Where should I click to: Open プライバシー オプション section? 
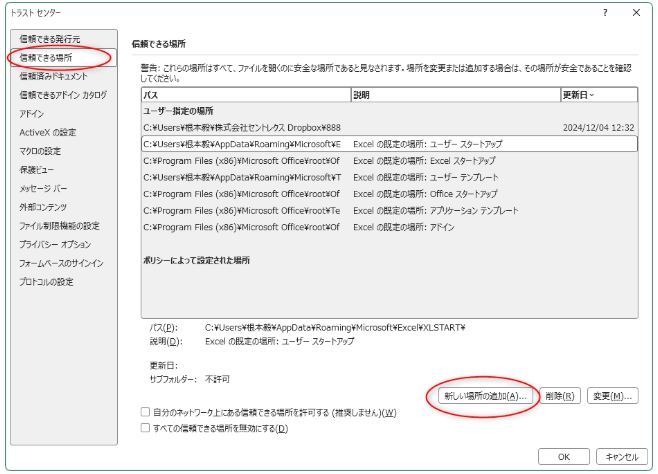coord(55,245)
